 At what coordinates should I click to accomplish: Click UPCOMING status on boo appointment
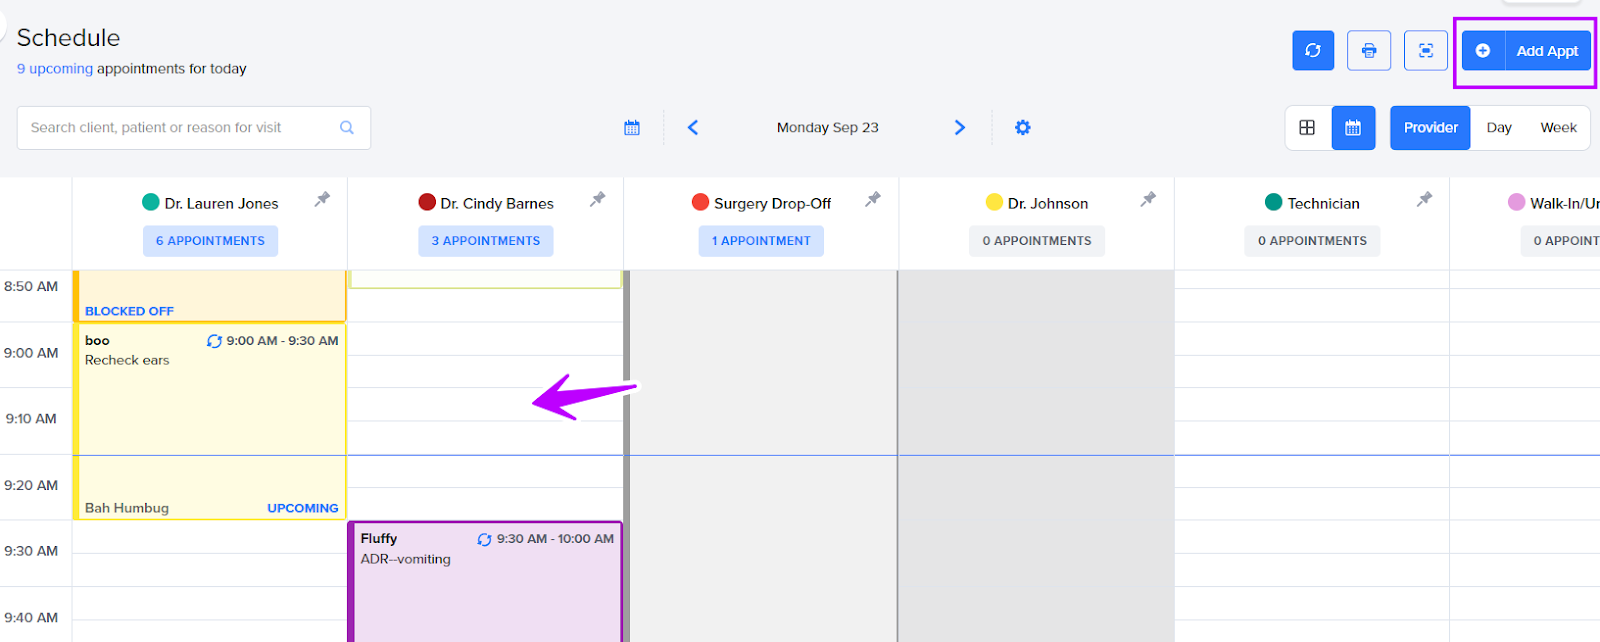(303, 508)
